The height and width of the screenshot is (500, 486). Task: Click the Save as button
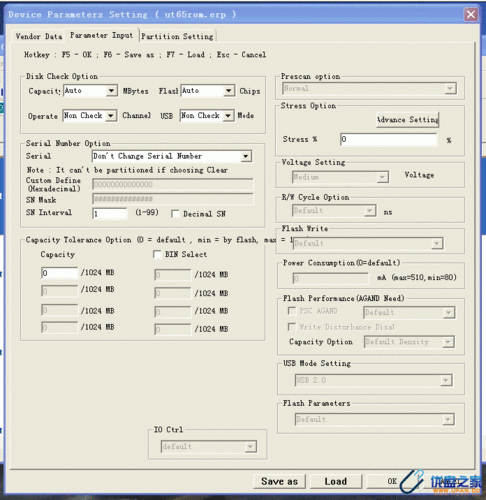click(x=279, y=481)
